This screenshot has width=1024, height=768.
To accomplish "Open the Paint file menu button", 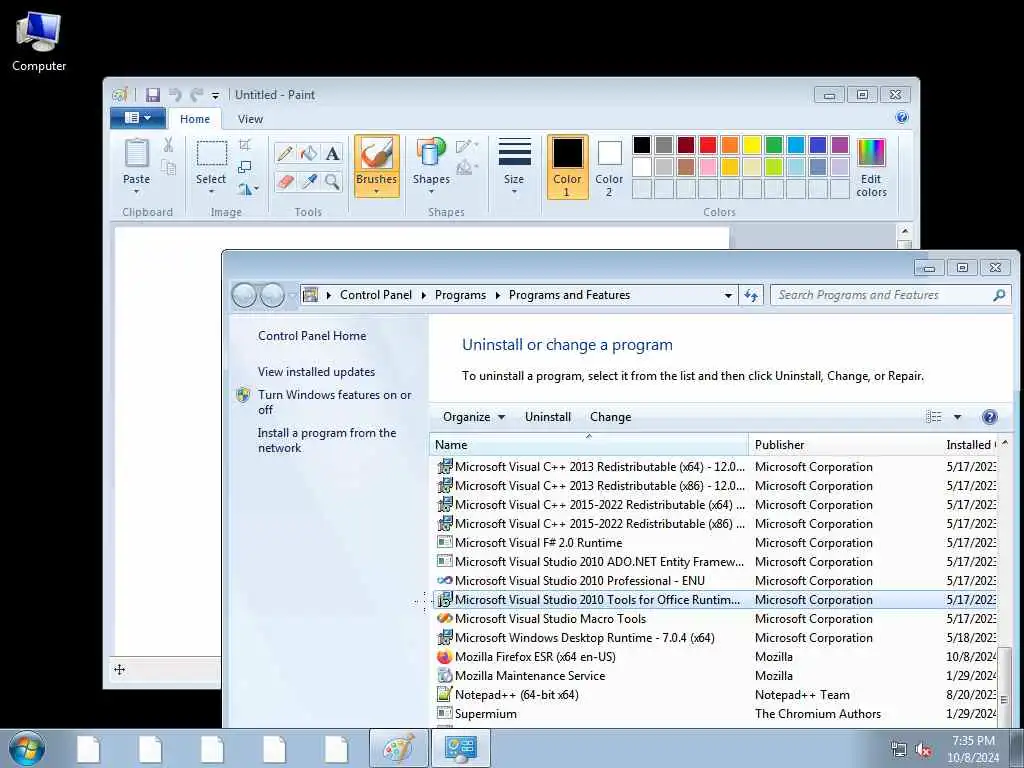I will (x=137, y=118).
